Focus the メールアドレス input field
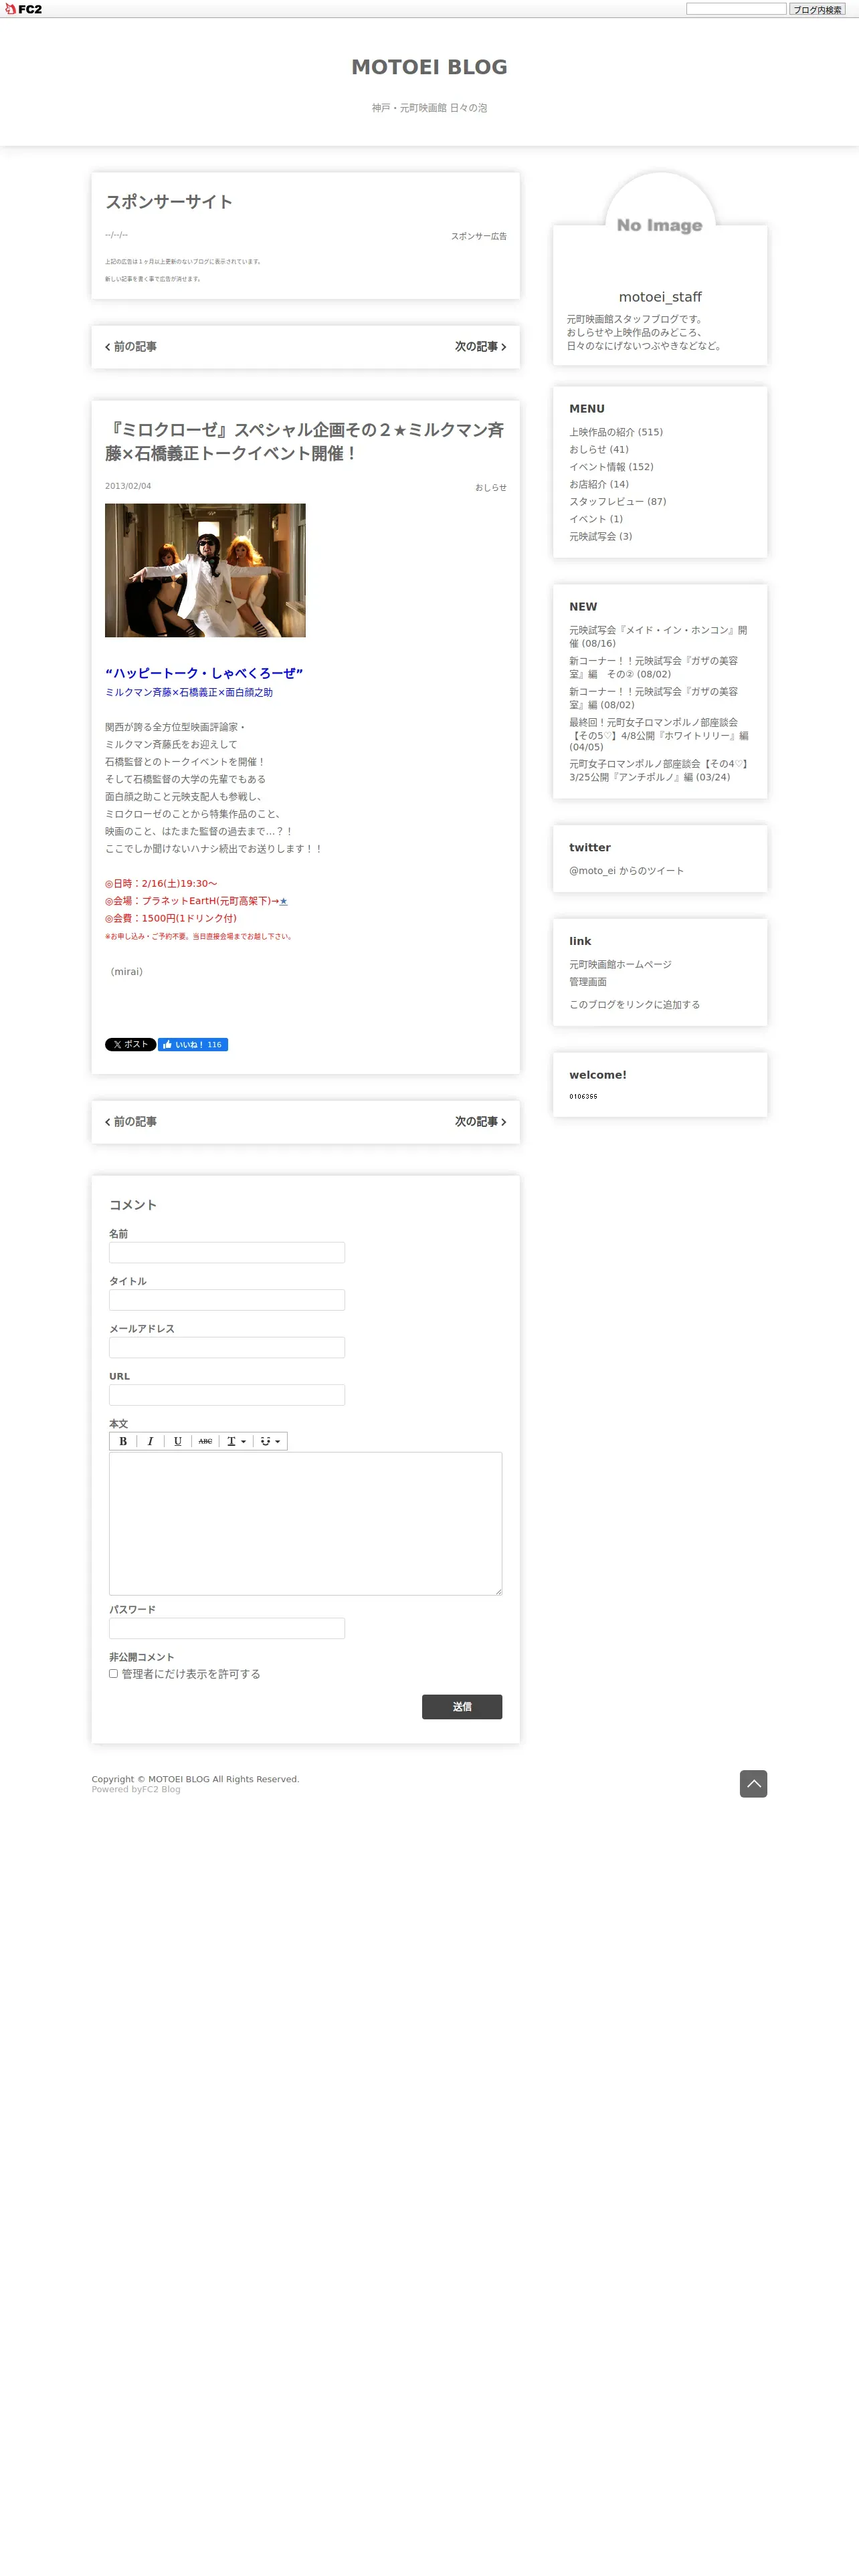The width and height of the screenshot is (859, 2576). pos(227,1347)
